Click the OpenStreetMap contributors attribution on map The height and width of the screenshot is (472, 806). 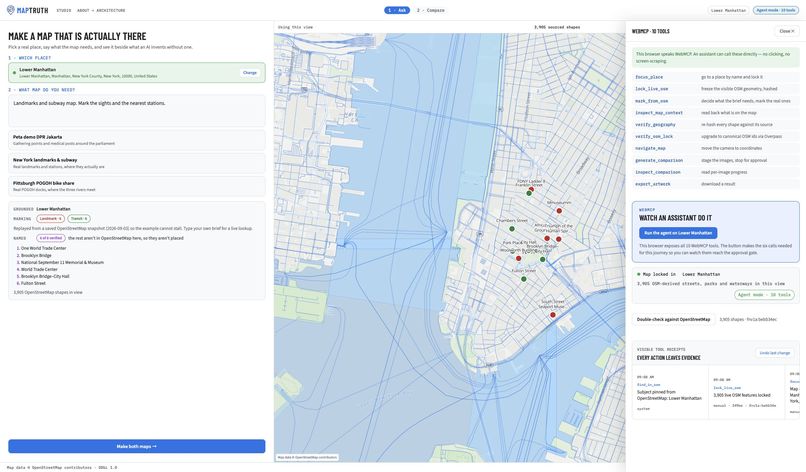pyautogui.click(x=307, y=457)
